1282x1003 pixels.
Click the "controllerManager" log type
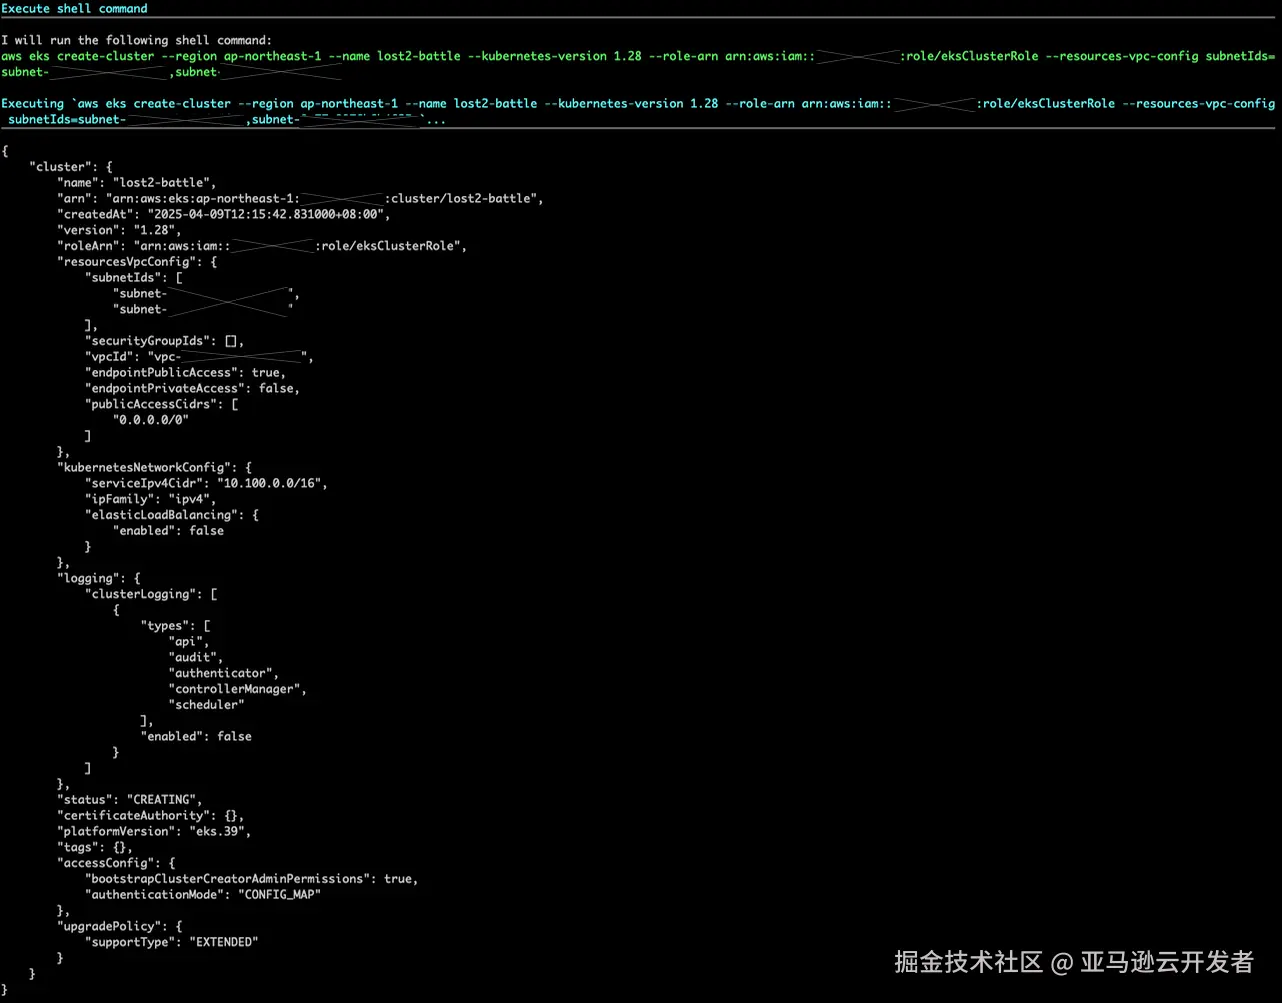click(238, 689)
